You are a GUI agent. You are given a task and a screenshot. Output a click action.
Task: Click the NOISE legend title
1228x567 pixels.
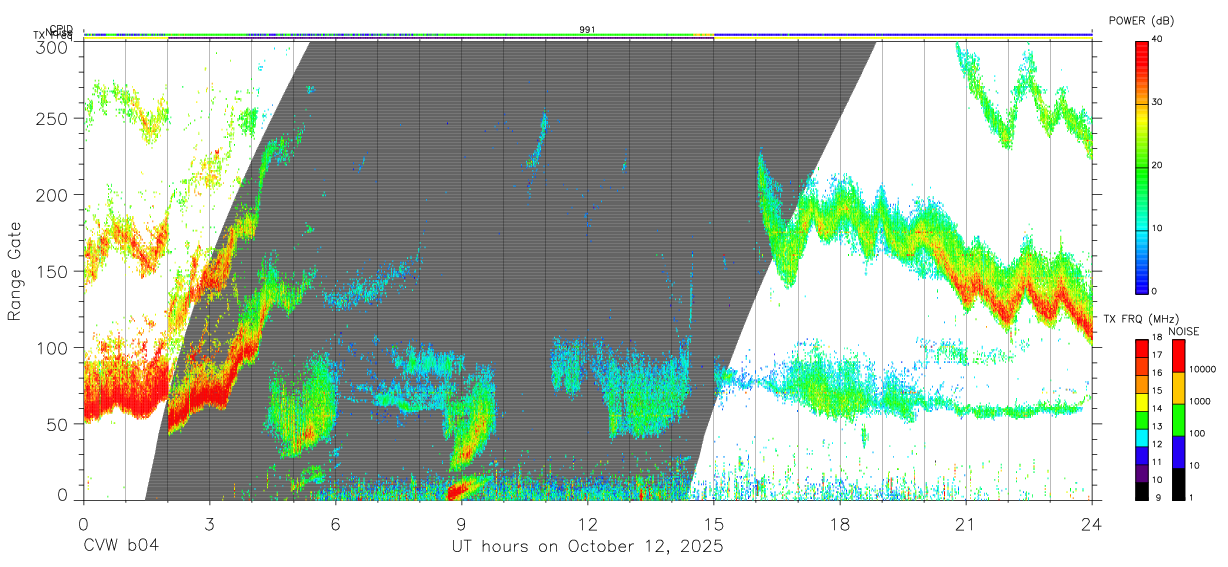pos(1182,331)
